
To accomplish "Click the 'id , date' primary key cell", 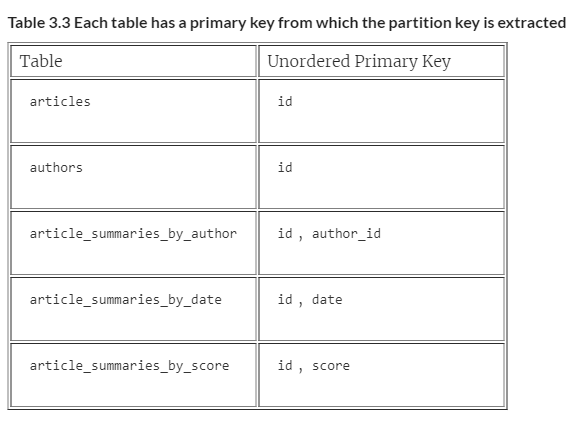I will coord(381,309).
